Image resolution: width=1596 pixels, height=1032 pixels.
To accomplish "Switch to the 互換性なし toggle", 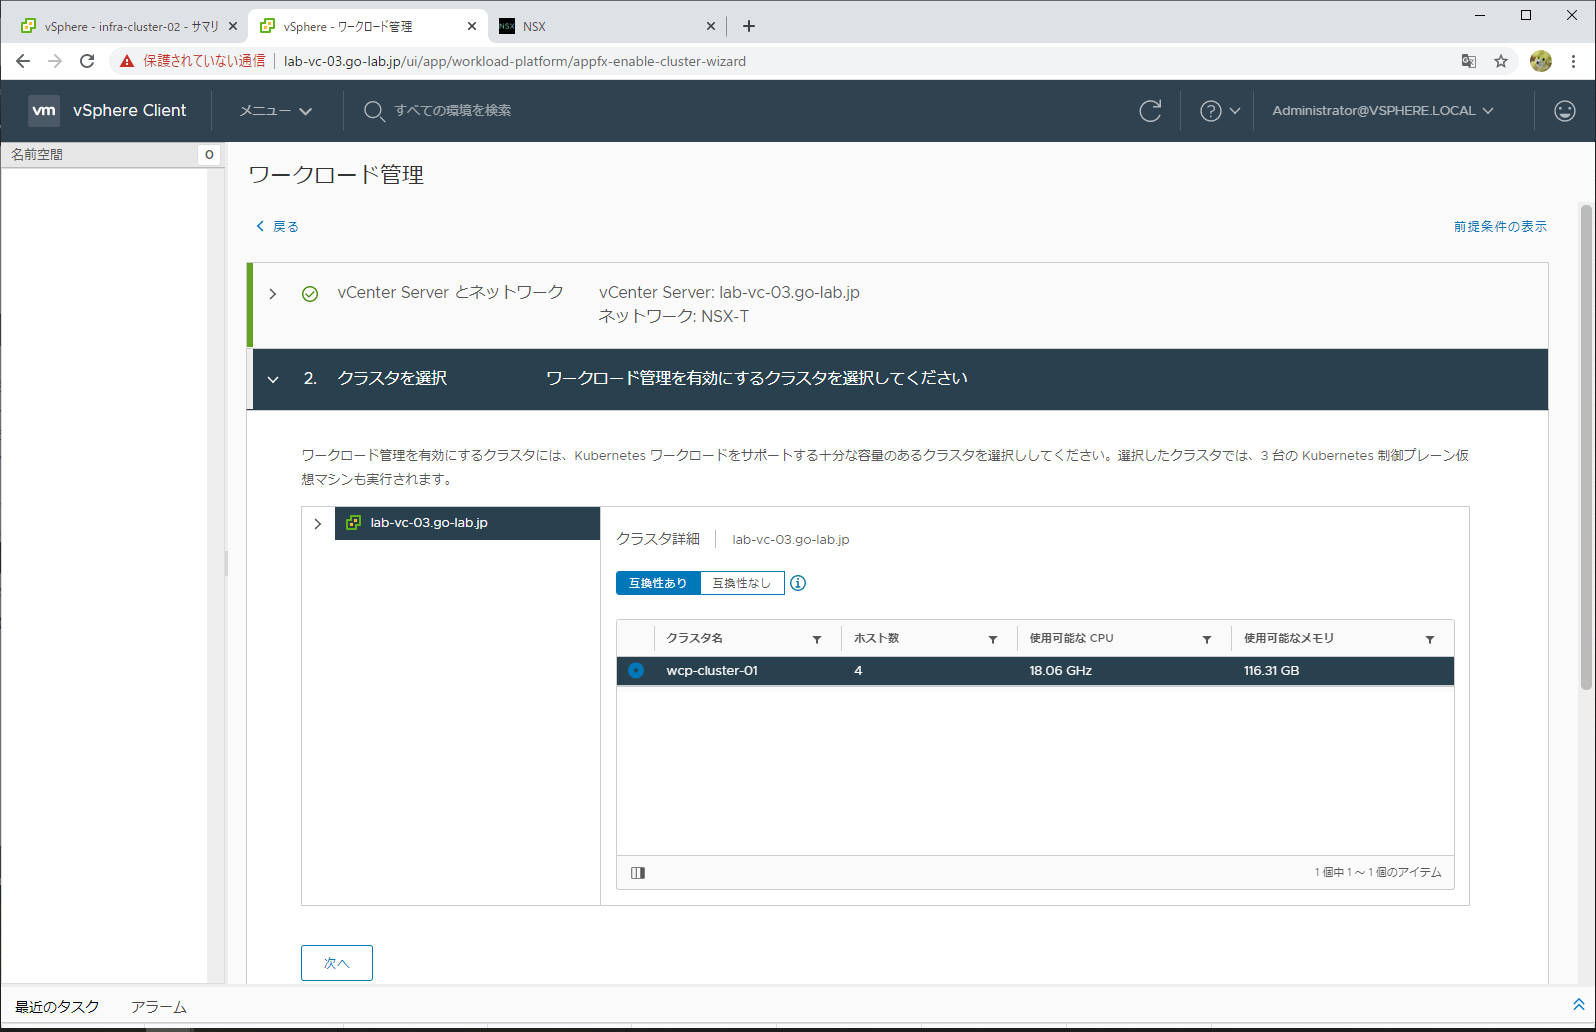I will pos(742,583).
